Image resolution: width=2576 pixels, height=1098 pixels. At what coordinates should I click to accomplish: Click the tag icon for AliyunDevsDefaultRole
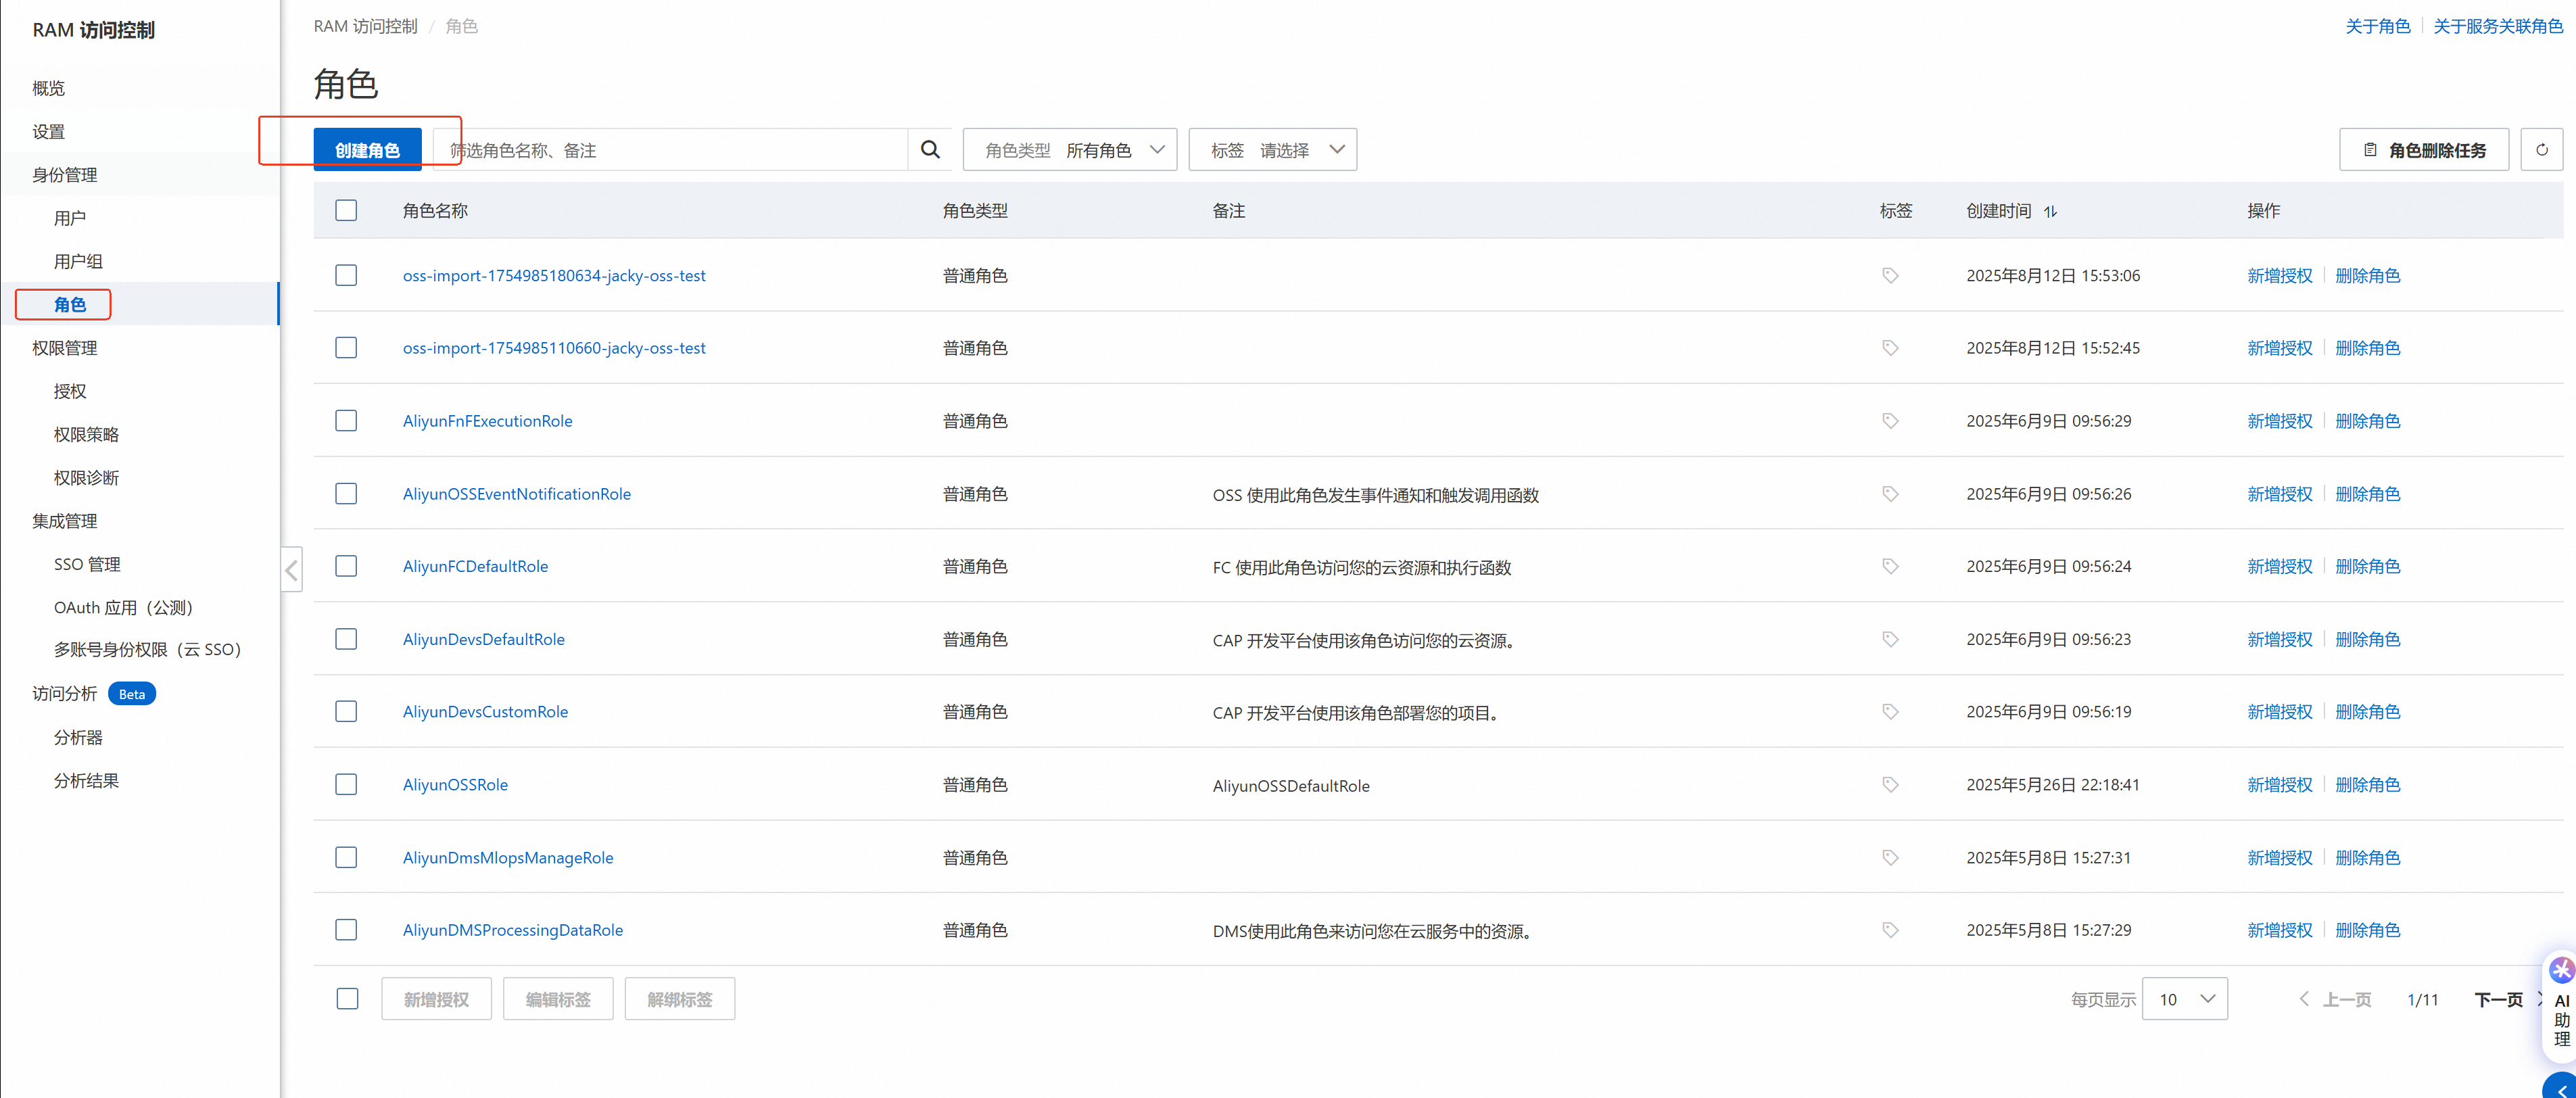pyautogui.click(x=1890, y=639)
